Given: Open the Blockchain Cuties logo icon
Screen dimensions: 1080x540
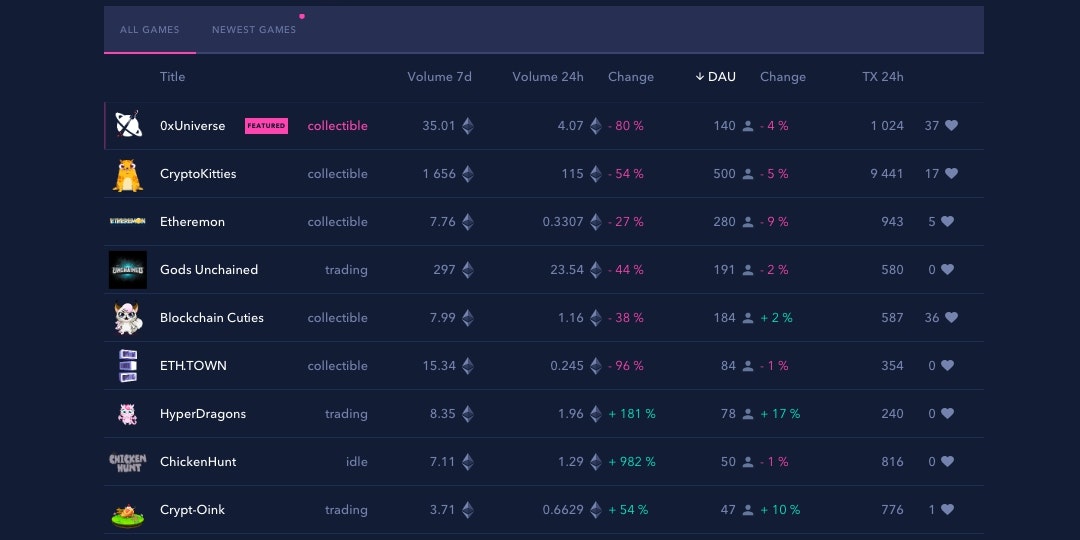Looking at the screenshot, I should pos(128,318).
